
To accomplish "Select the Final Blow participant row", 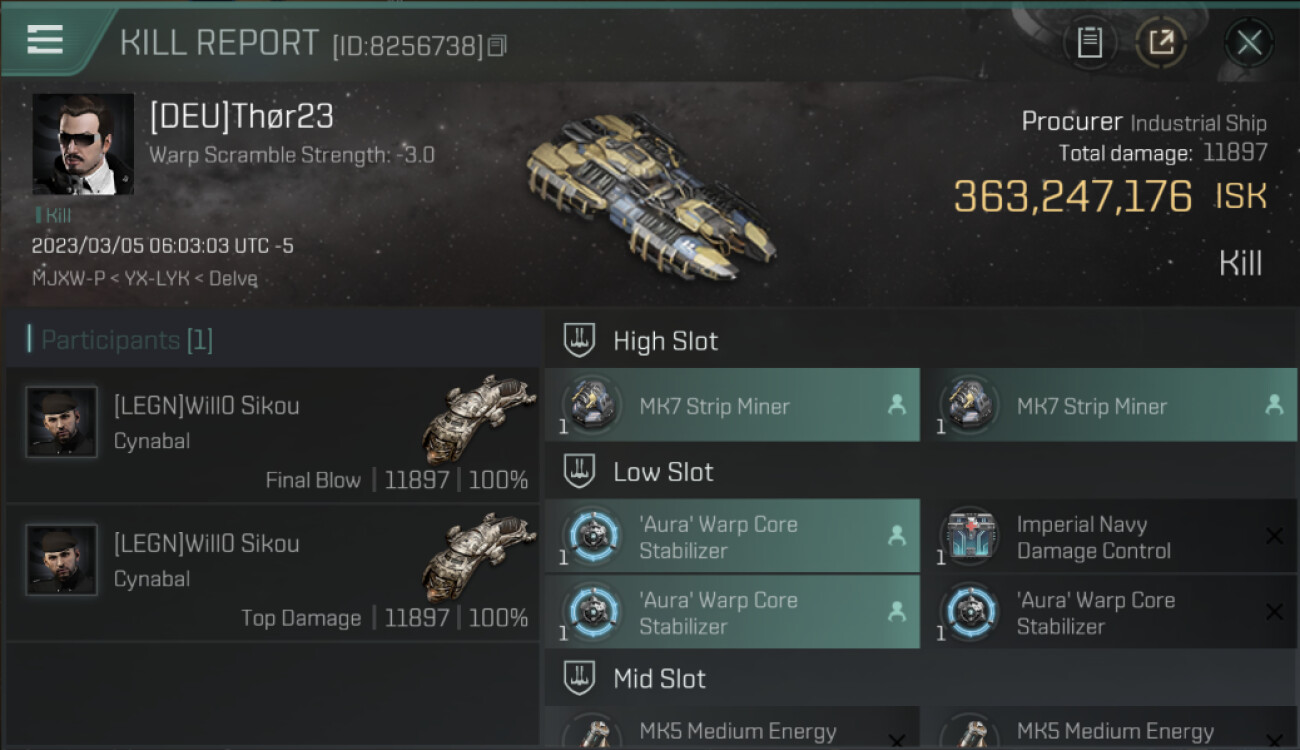I will click(272, 434).
